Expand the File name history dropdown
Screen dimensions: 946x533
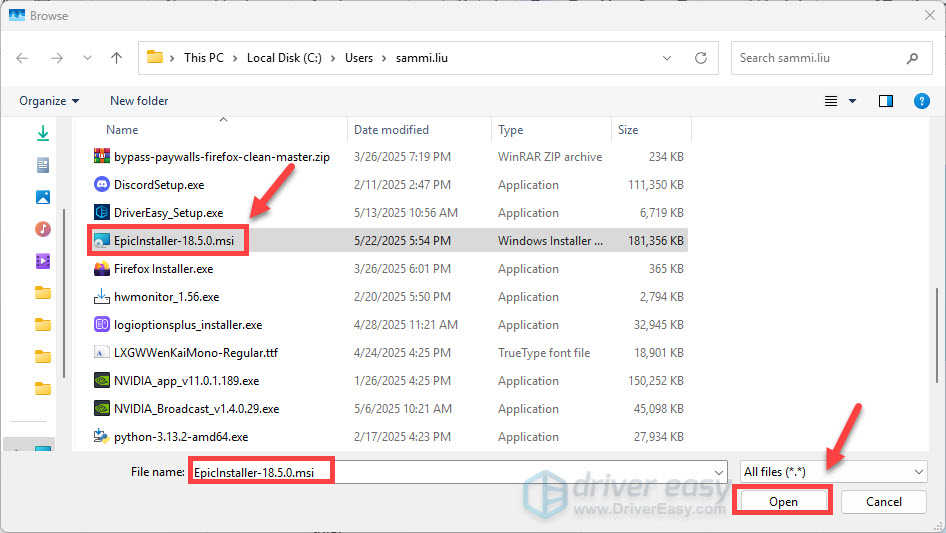point(719,472)
